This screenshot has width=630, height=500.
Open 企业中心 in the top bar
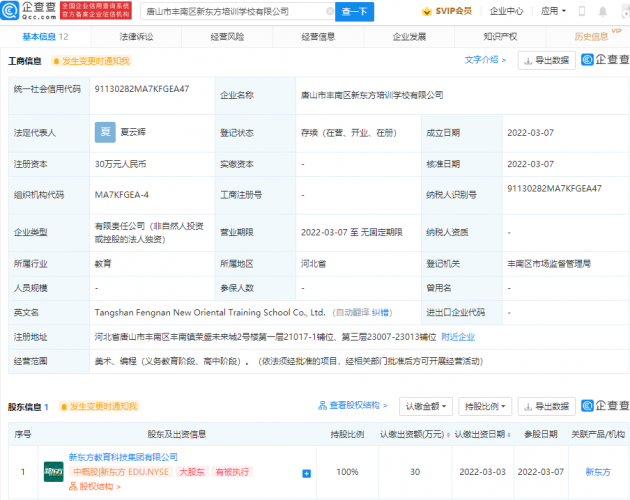(506, 11)
